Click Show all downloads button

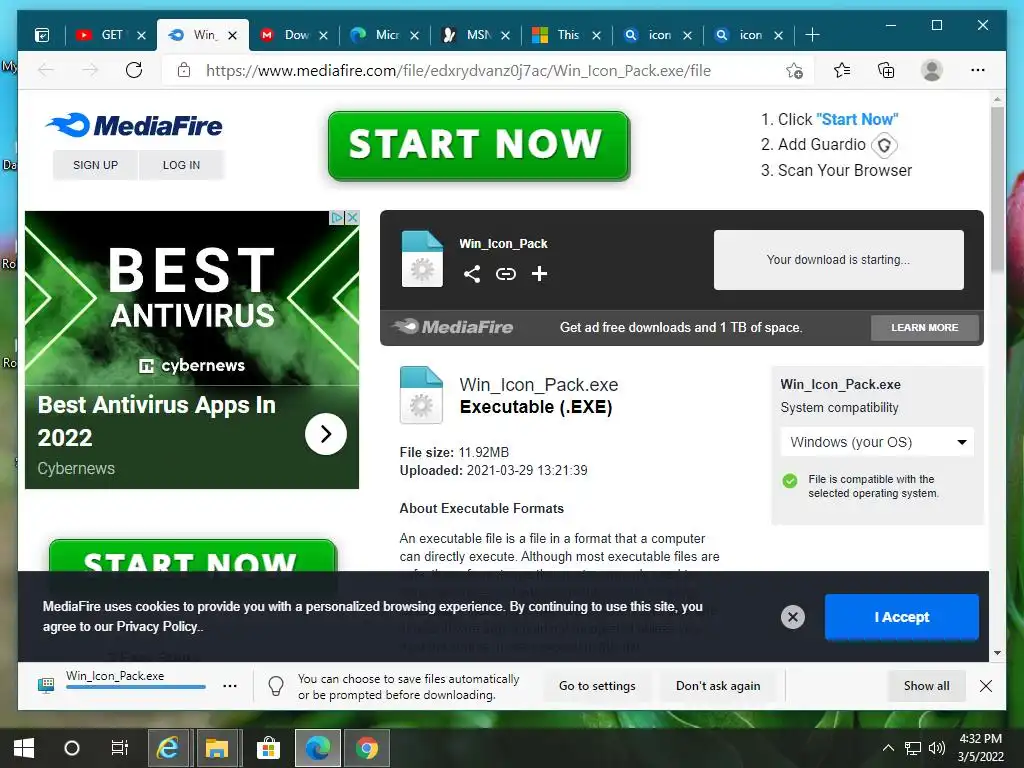(x=927, y=686)
